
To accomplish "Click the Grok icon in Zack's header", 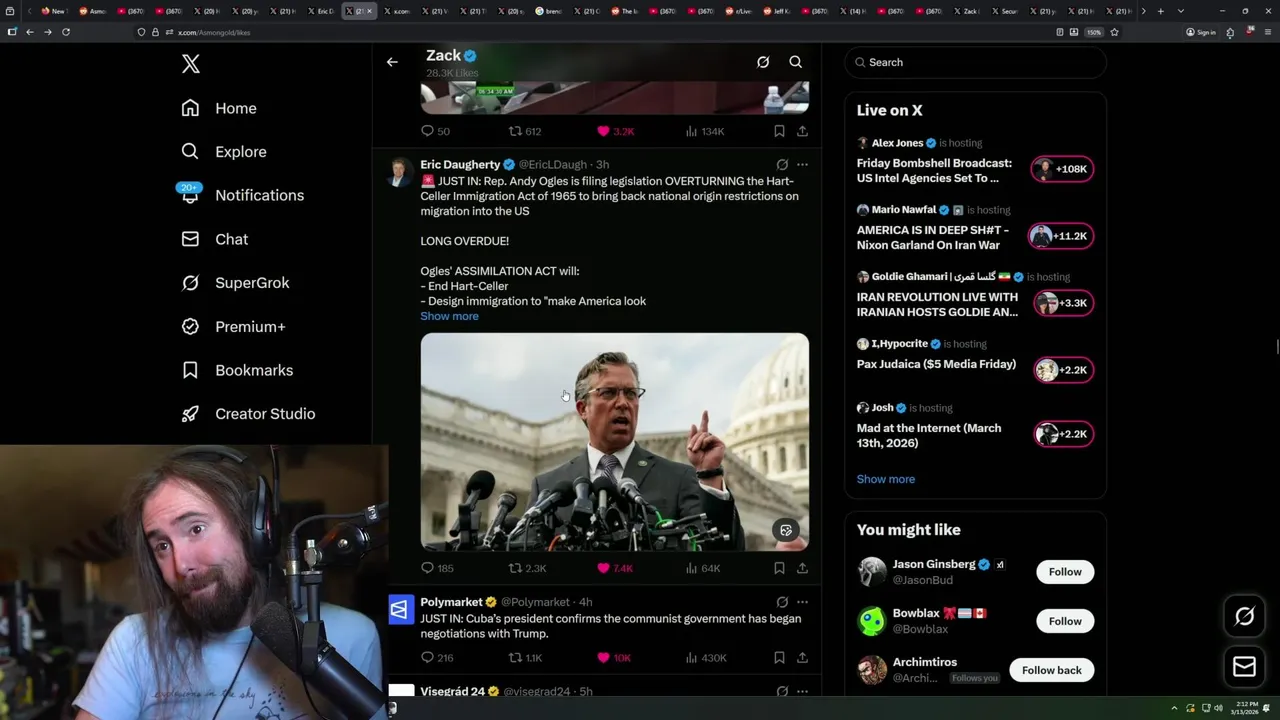I will [763, 62].
